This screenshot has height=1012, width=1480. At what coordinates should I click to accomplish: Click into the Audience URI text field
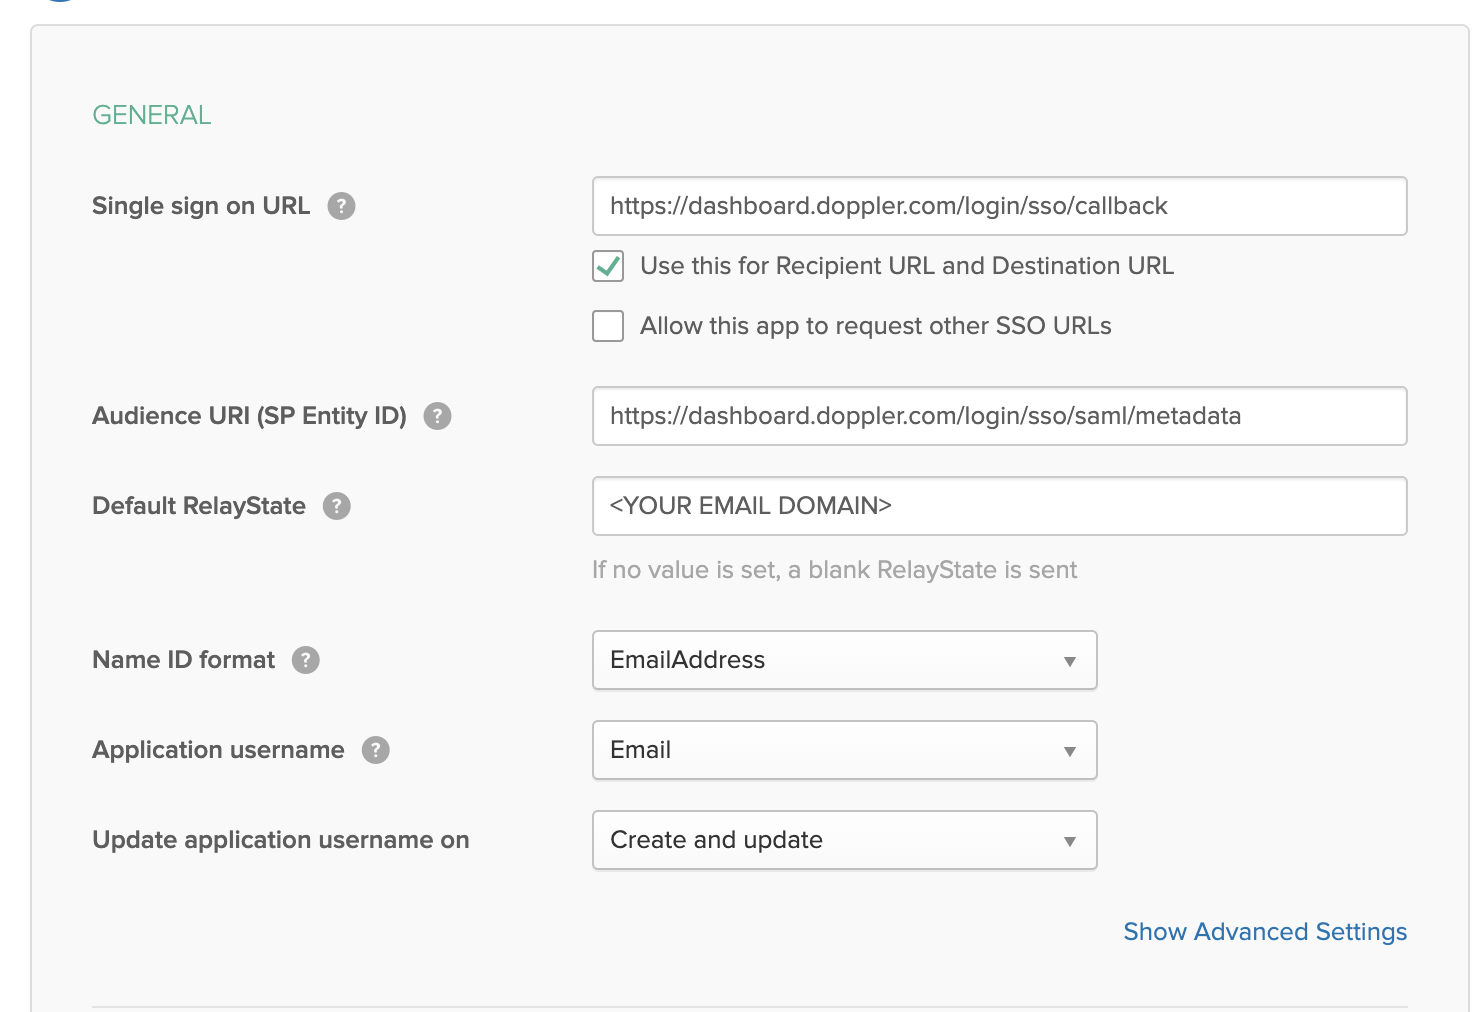pos(999,416)
